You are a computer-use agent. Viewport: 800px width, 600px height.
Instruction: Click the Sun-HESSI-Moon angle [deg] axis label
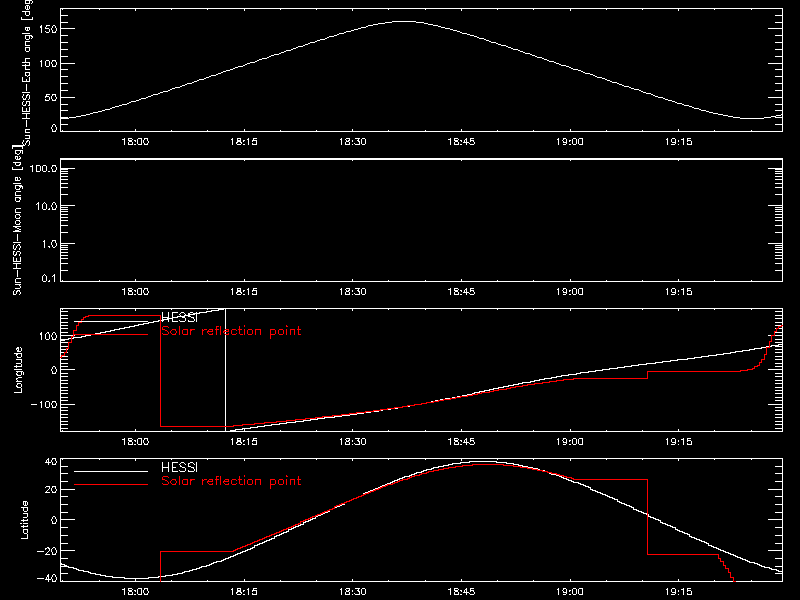(17, 220)
